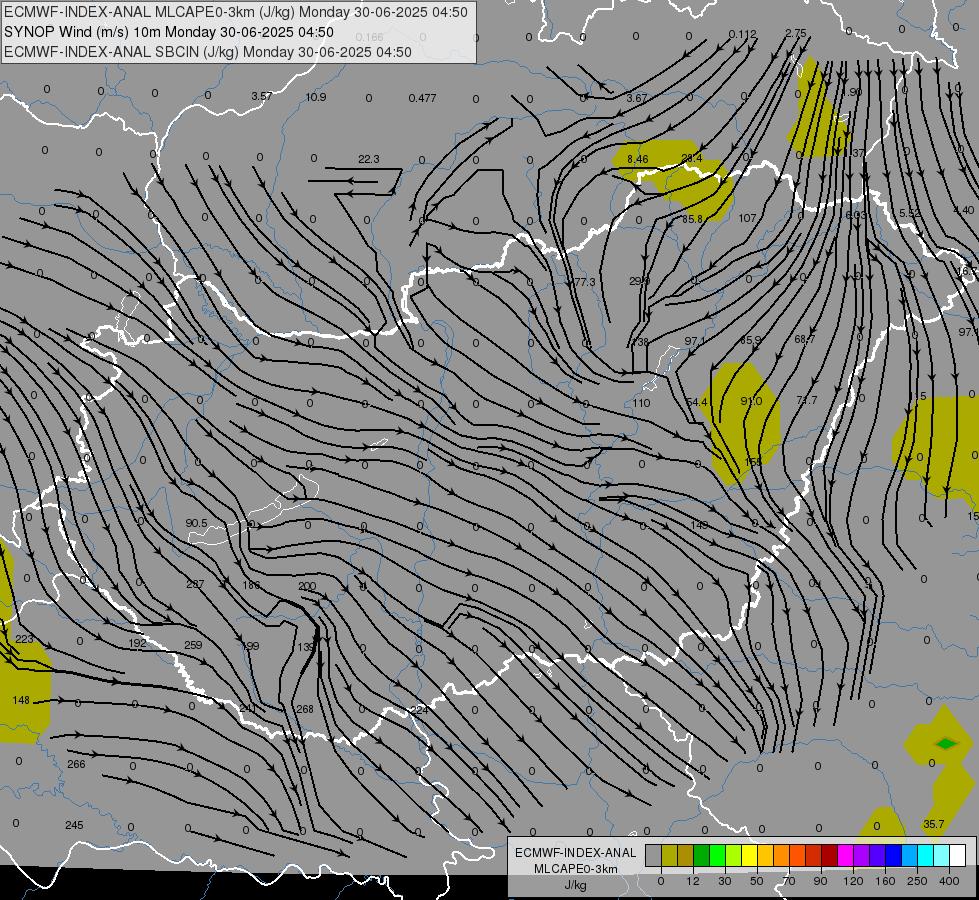Click the map value 224
Image resolution: width=979 pixels, height=900 pixels.
(420, 710)
